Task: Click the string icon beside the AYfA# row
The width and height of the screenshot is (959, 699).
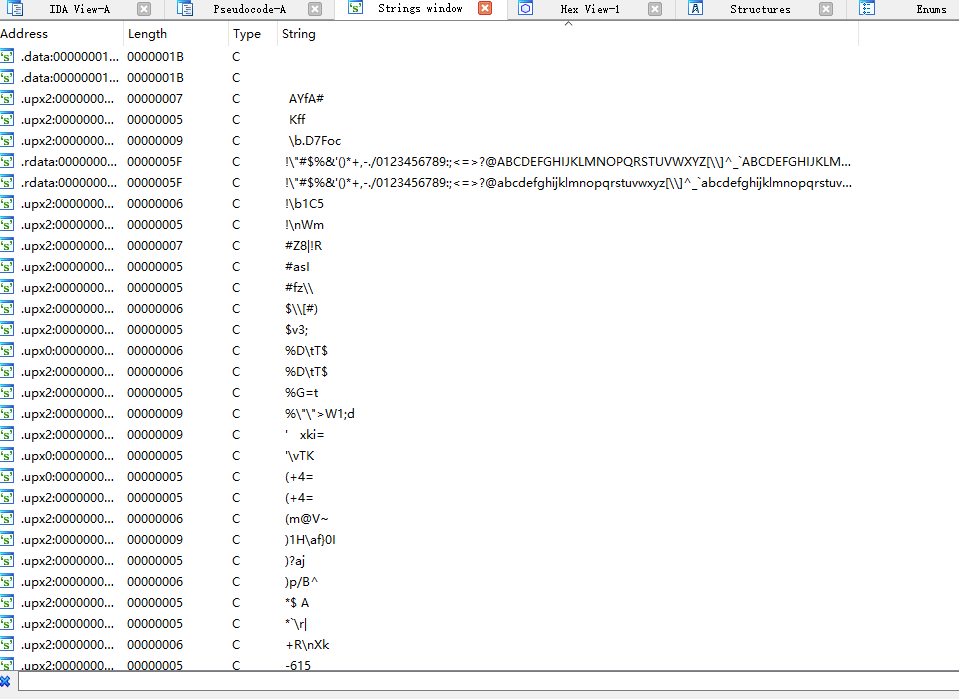Action: point(8,99)
